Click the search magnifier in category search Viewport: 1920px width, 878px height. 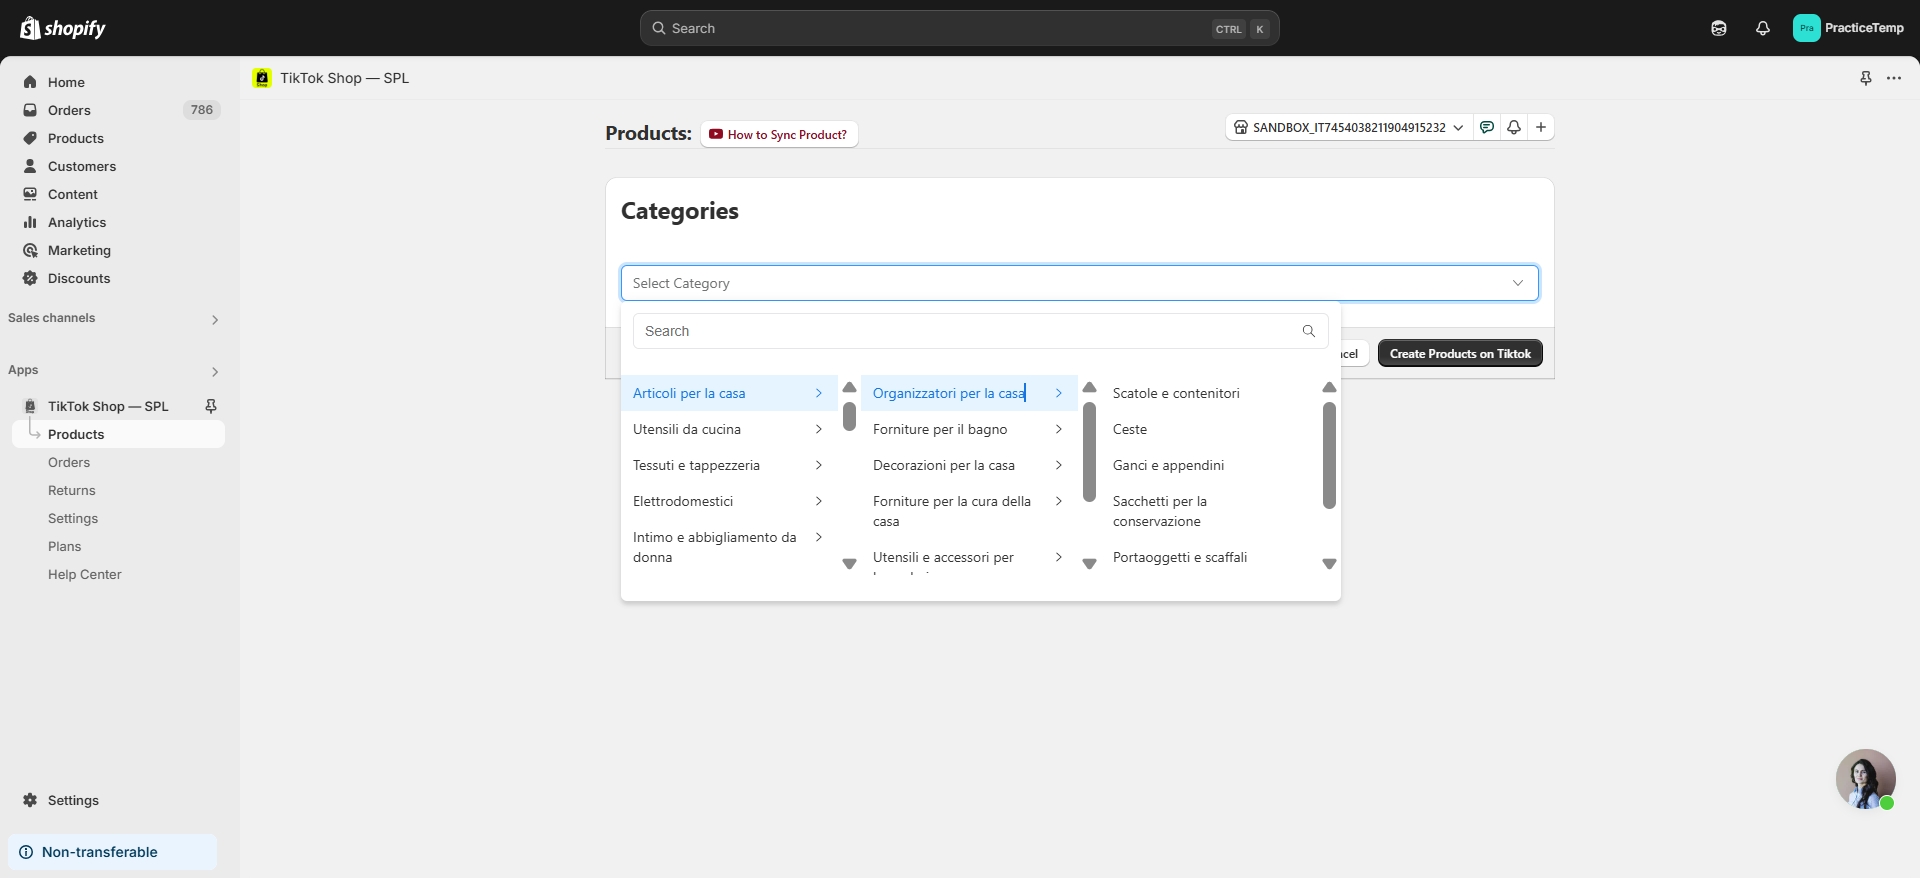(x=1308, y=331)
